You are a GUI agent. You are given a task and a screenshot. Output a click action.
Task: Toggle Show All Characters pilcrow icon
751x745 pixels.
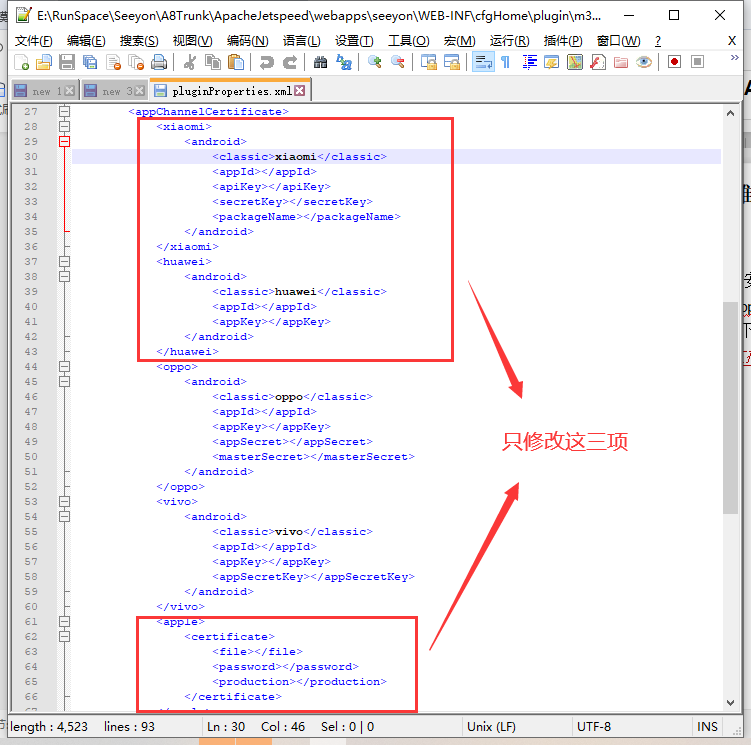click(505, 62)
